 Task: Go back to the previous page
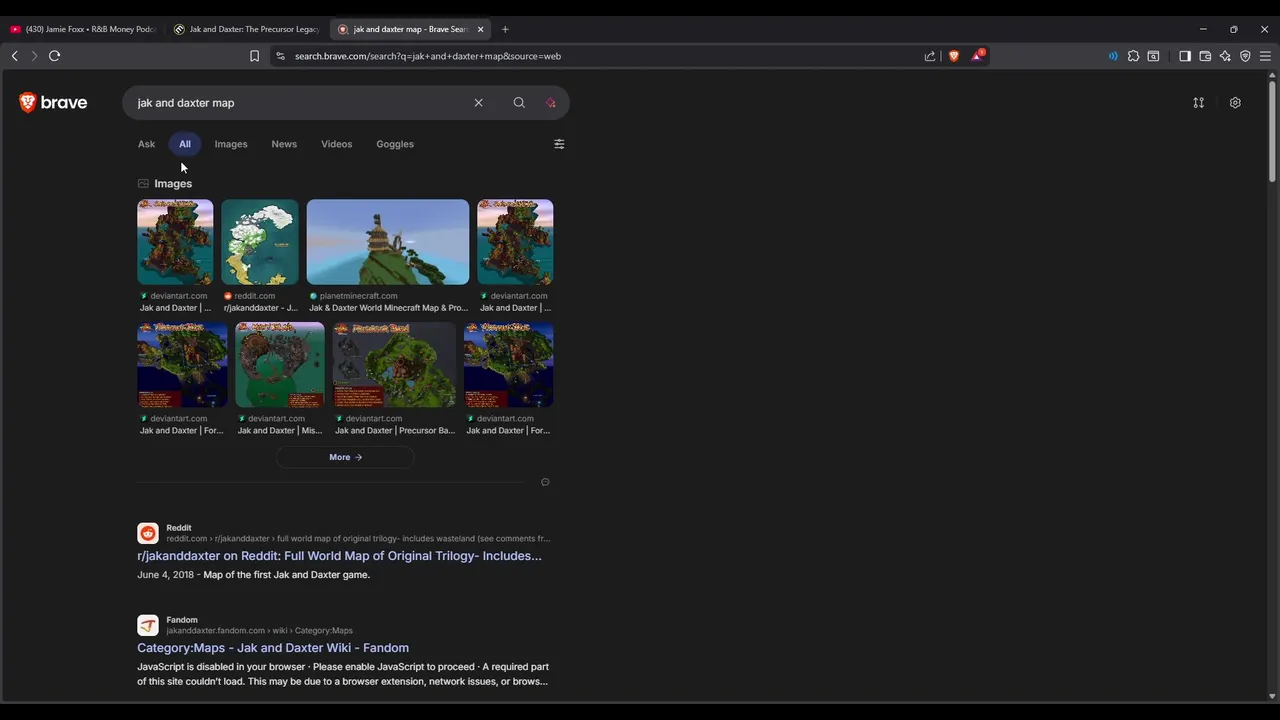coord(14,56)
